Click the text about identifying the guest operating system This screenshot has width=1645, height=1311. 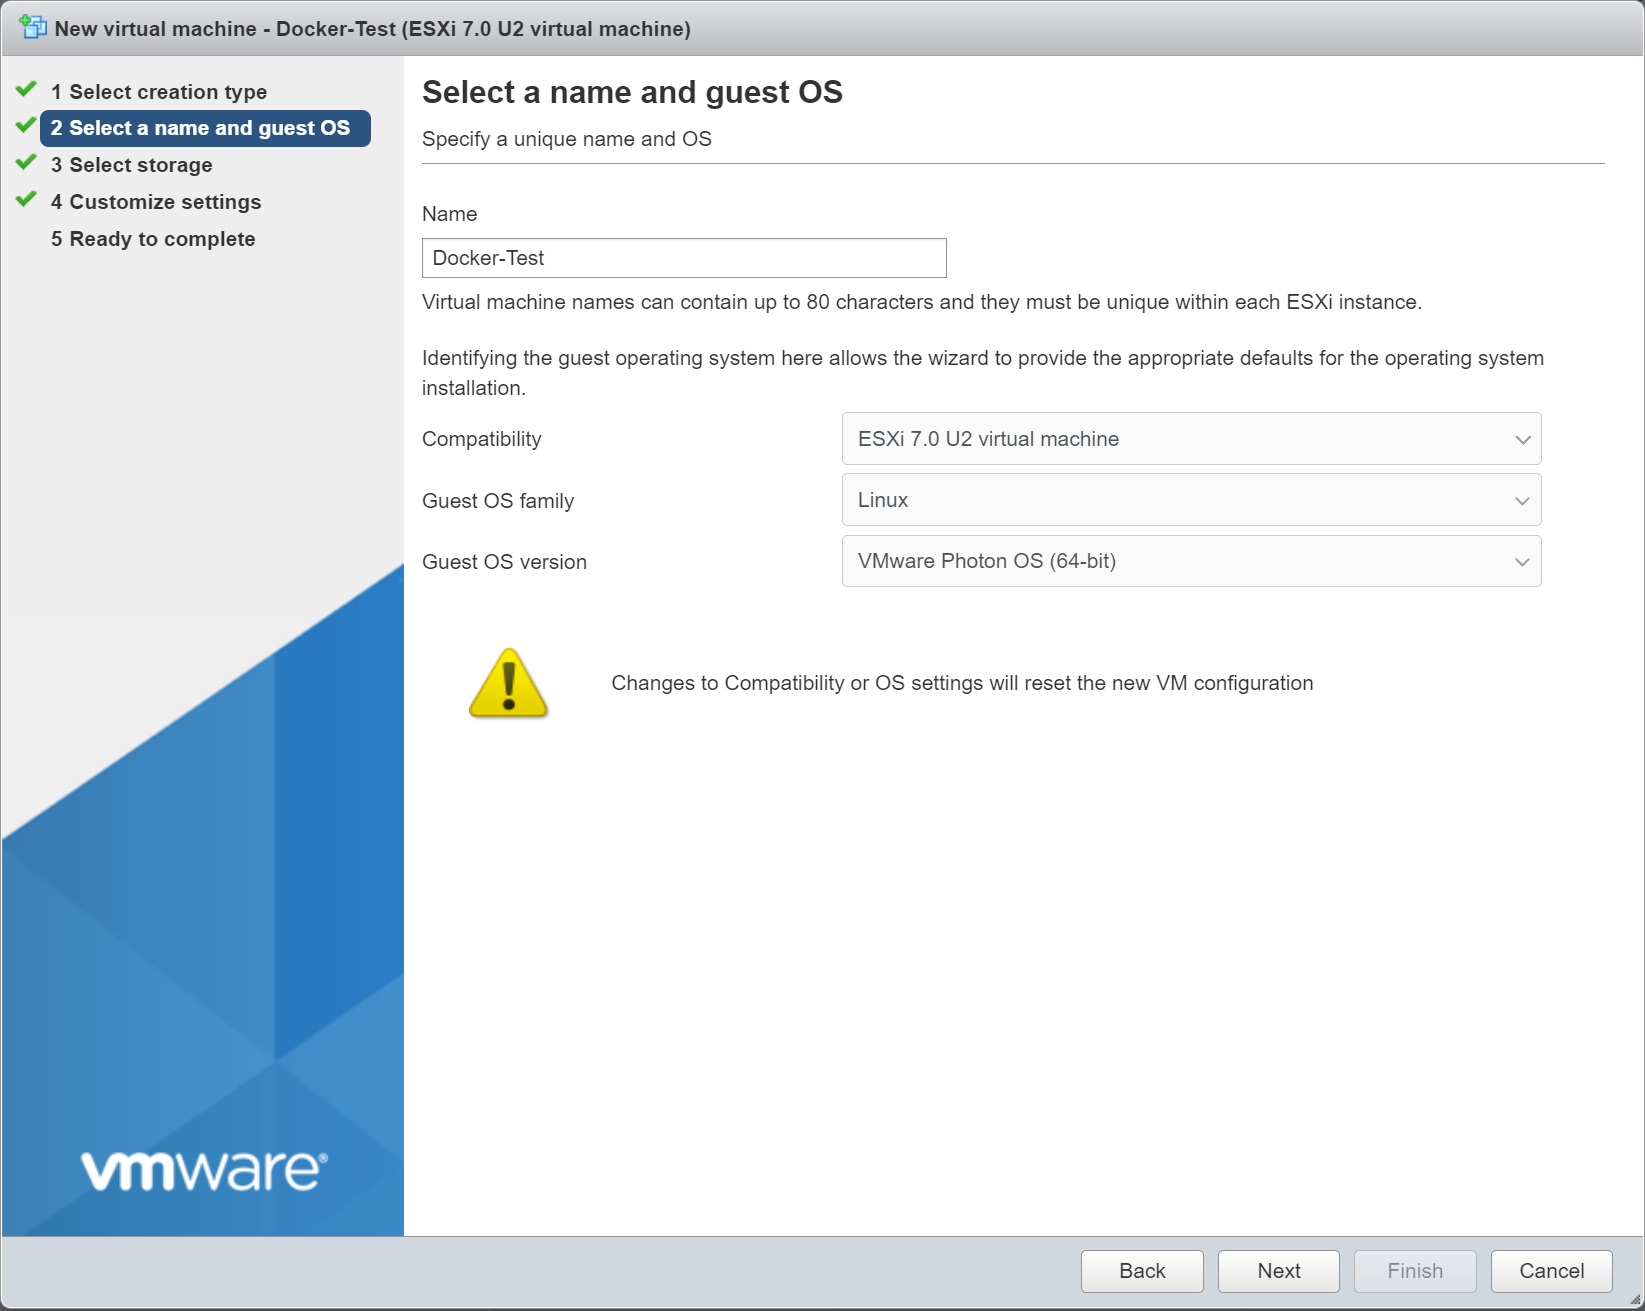(x=983, y=373)
